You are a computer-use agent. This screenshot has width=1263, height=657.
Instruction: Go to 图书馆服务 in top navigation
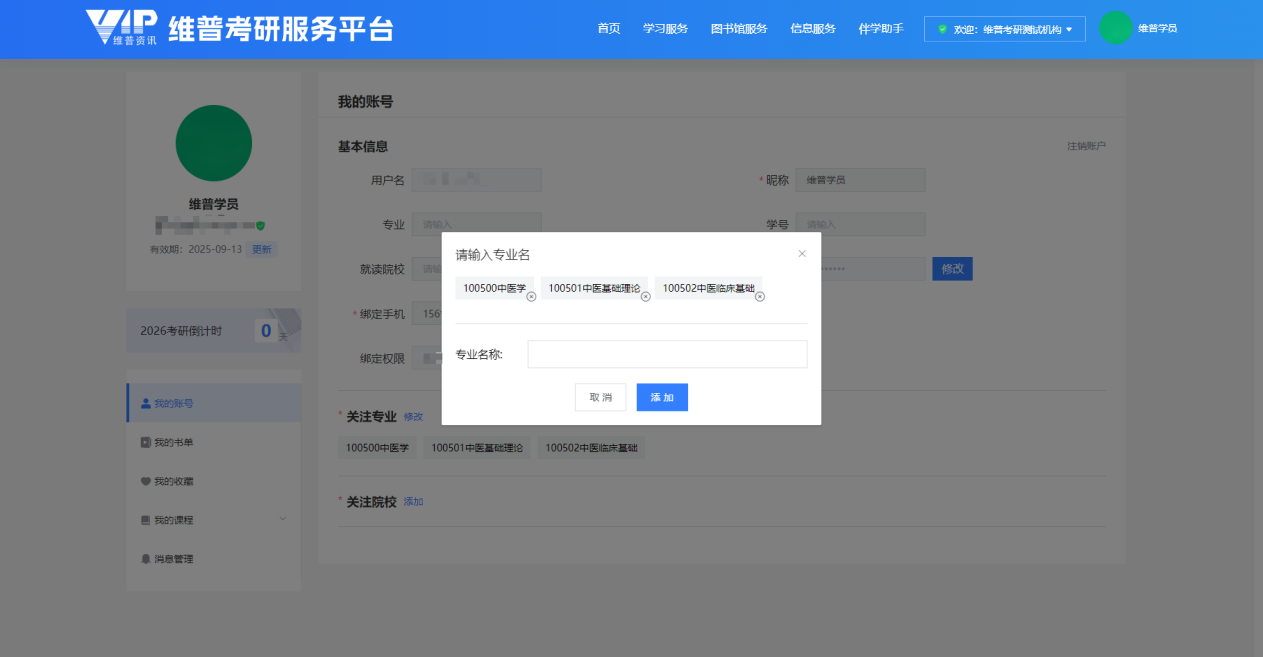tap(738, 28)
